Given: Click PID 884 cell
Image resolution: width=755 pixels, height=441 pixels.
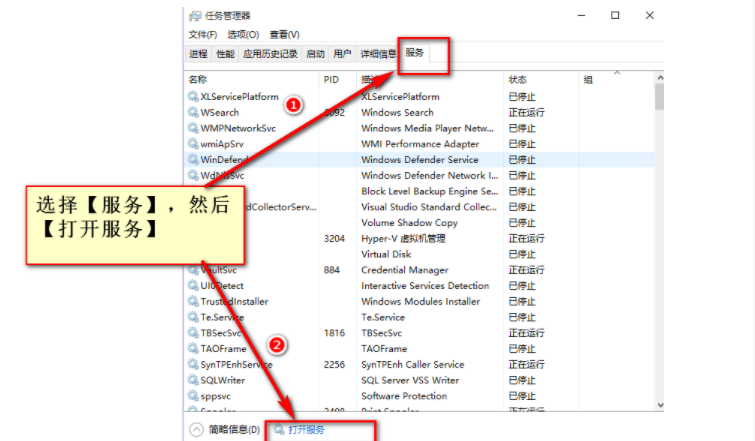Looking at the screenshot, I should pyautogui.click(x=331, y=270).
